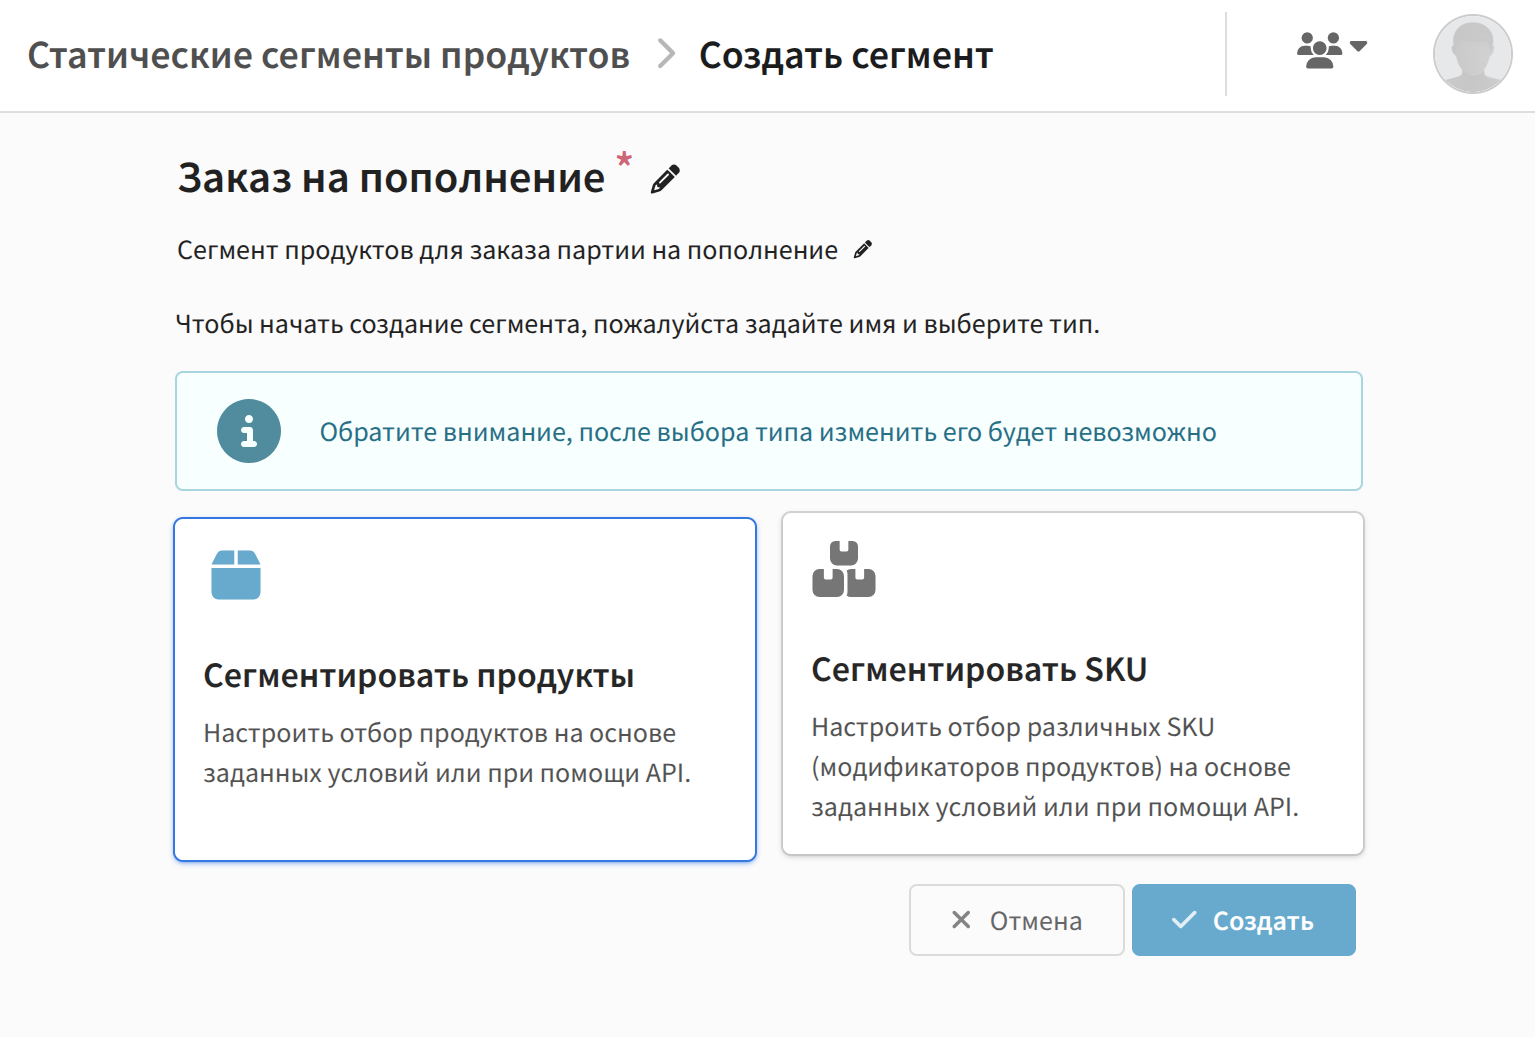The image size is (1535, 1037).
Task: Click the blue box icon on the products card
Action: click(x=236, y=575)
